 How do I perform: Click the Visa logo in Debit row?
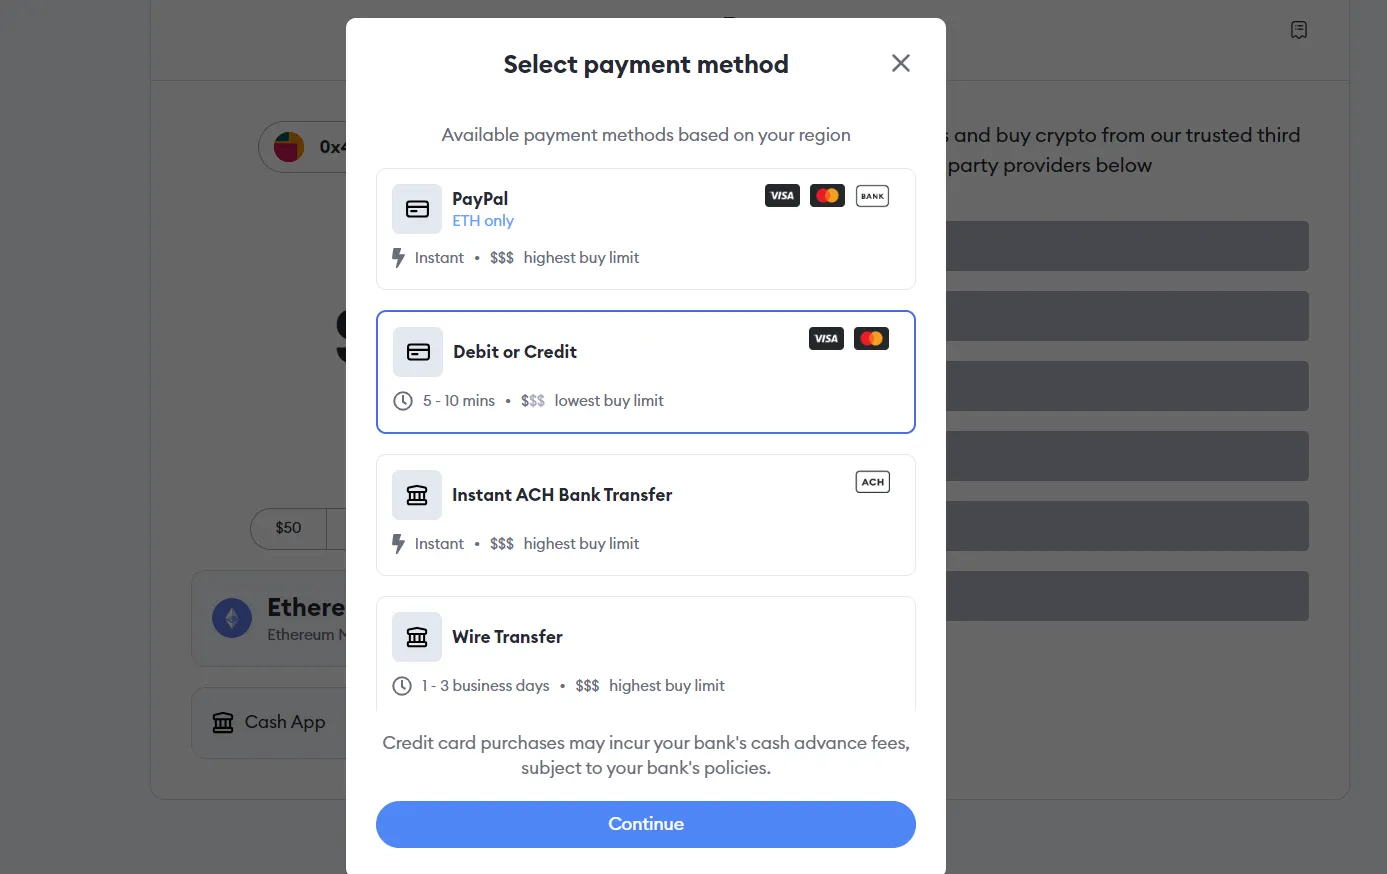point(826,339)
